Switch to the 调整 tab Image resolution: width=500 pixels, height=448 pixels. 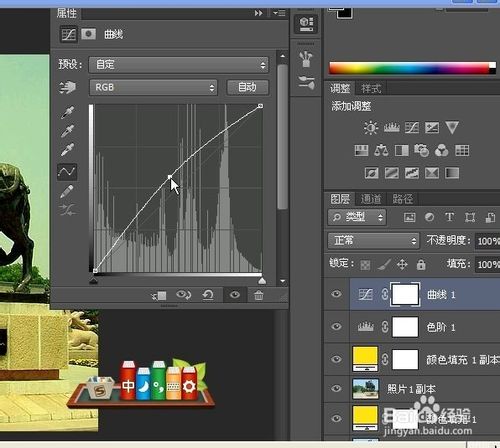340,89
